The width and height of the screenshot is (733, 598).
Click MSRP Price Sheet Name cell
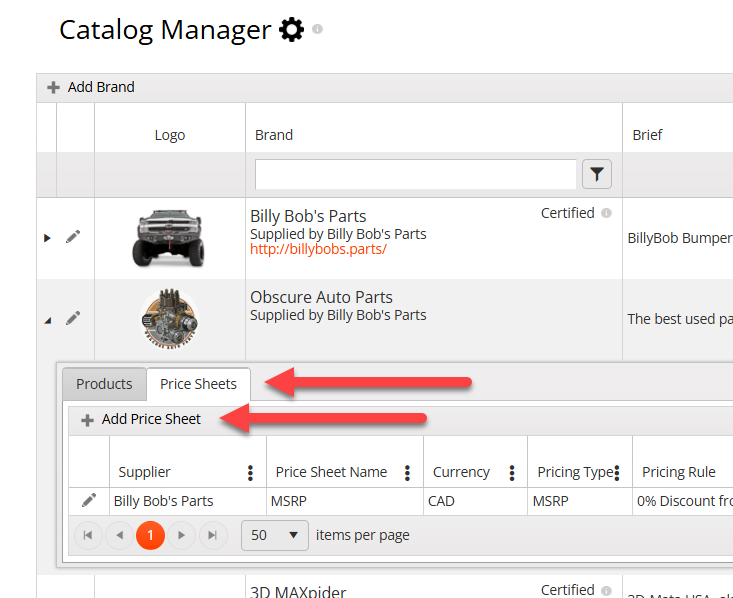(345, 501)
